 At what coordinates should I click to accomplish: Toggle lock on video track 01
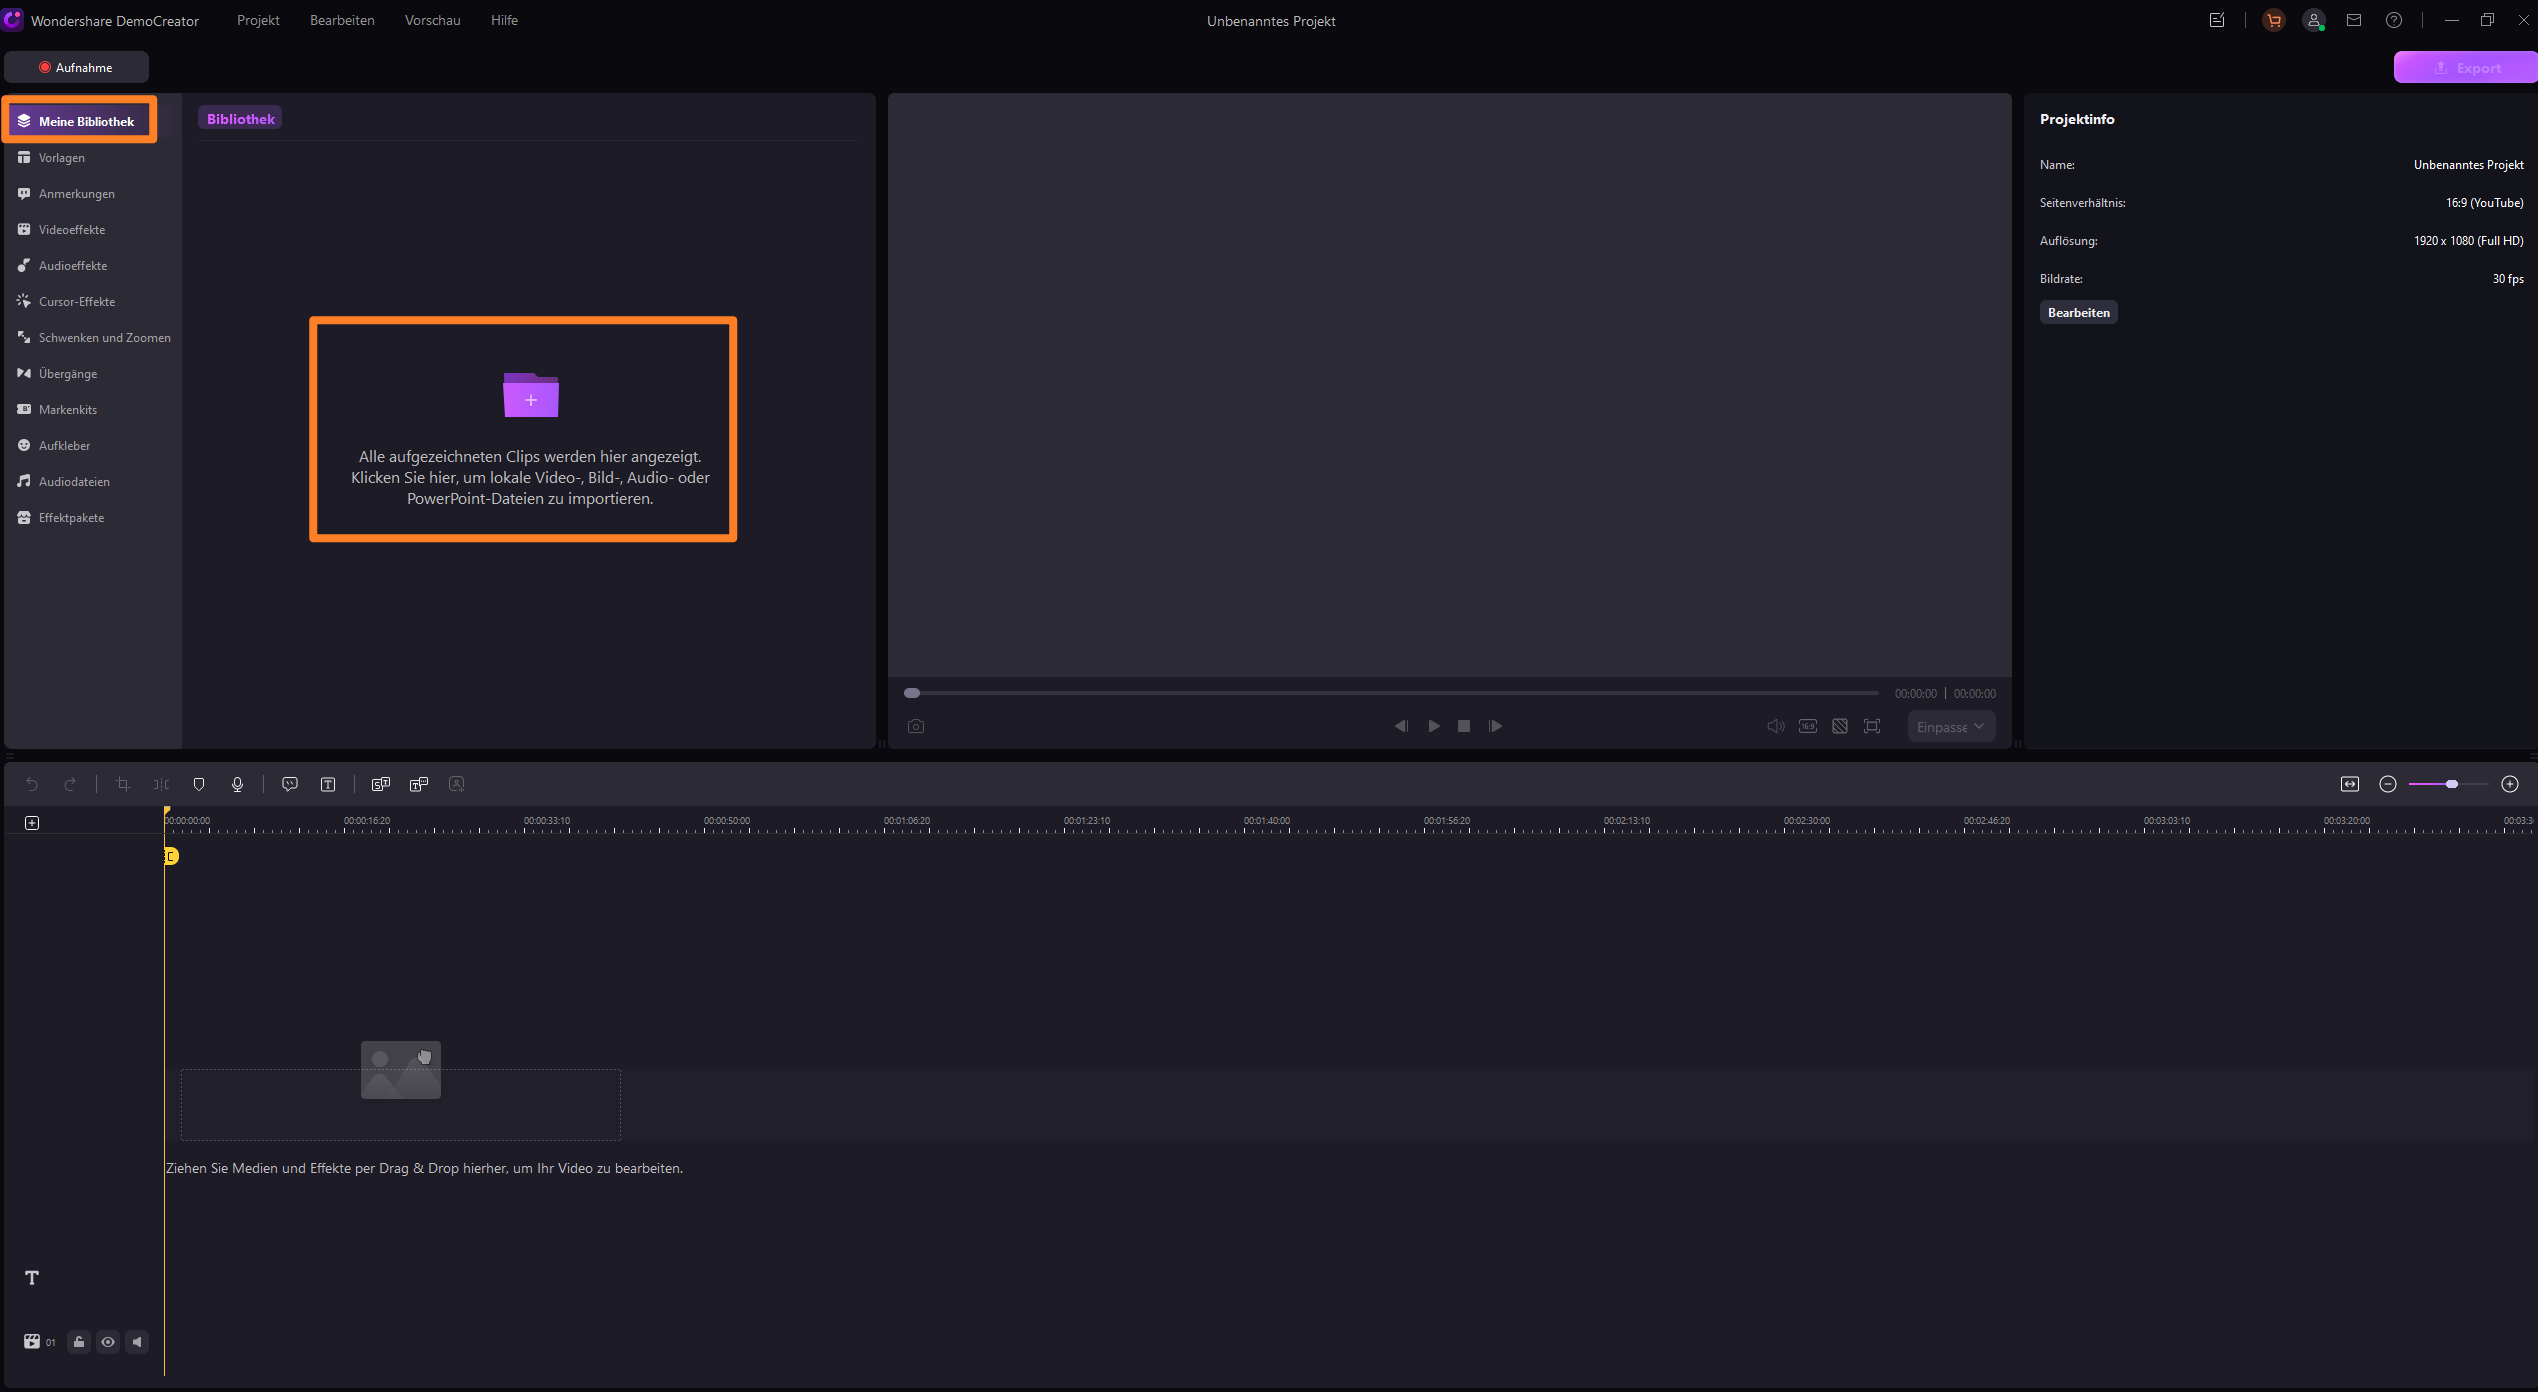tap(79, 1342)
